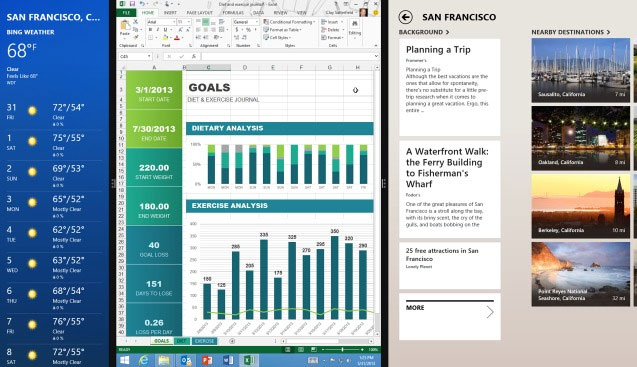Adjust the zoom slider in Excel status bar

(x=342, y=350)
